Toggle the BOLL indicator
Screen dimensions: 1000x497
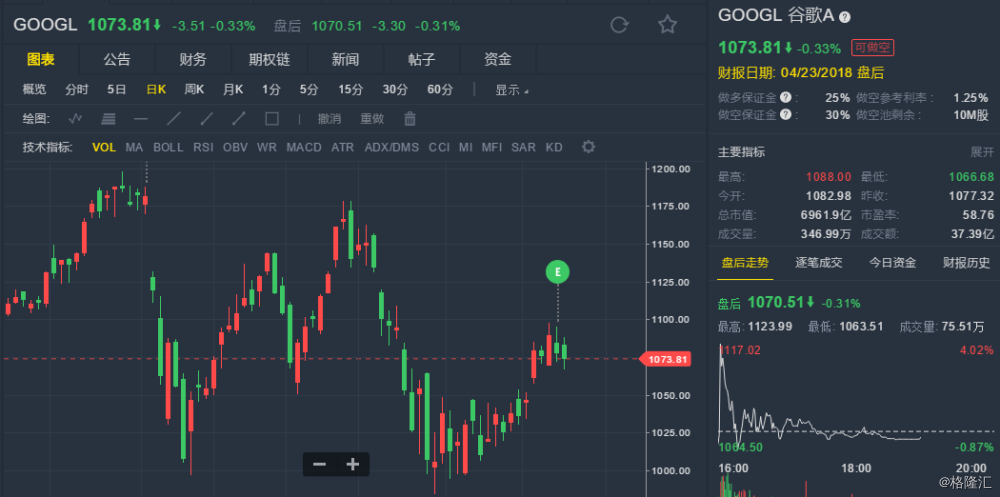click(x=168, y=147)
